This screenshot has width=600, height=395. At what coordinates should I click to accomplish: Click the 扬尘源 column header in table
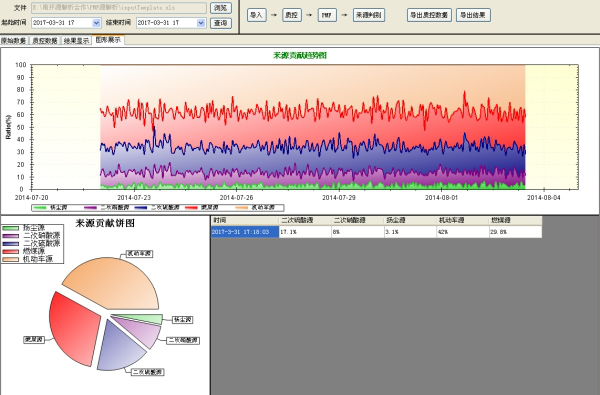[x=411, y=220]
